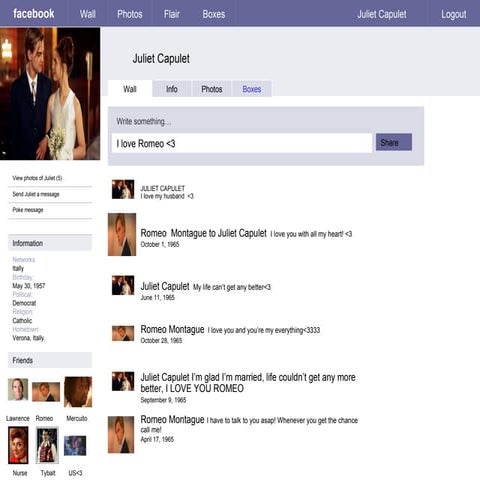
Task: Click the facebook logo in header
Action: tap(34, 14)
